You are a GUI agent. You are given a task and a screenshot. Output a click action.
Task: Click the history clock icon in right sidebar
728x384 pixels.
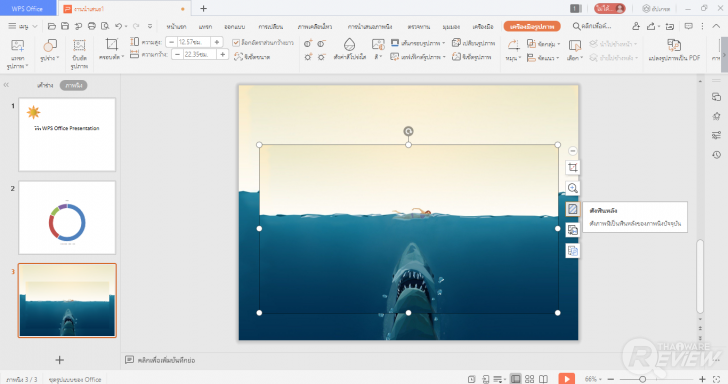[716, 155]
